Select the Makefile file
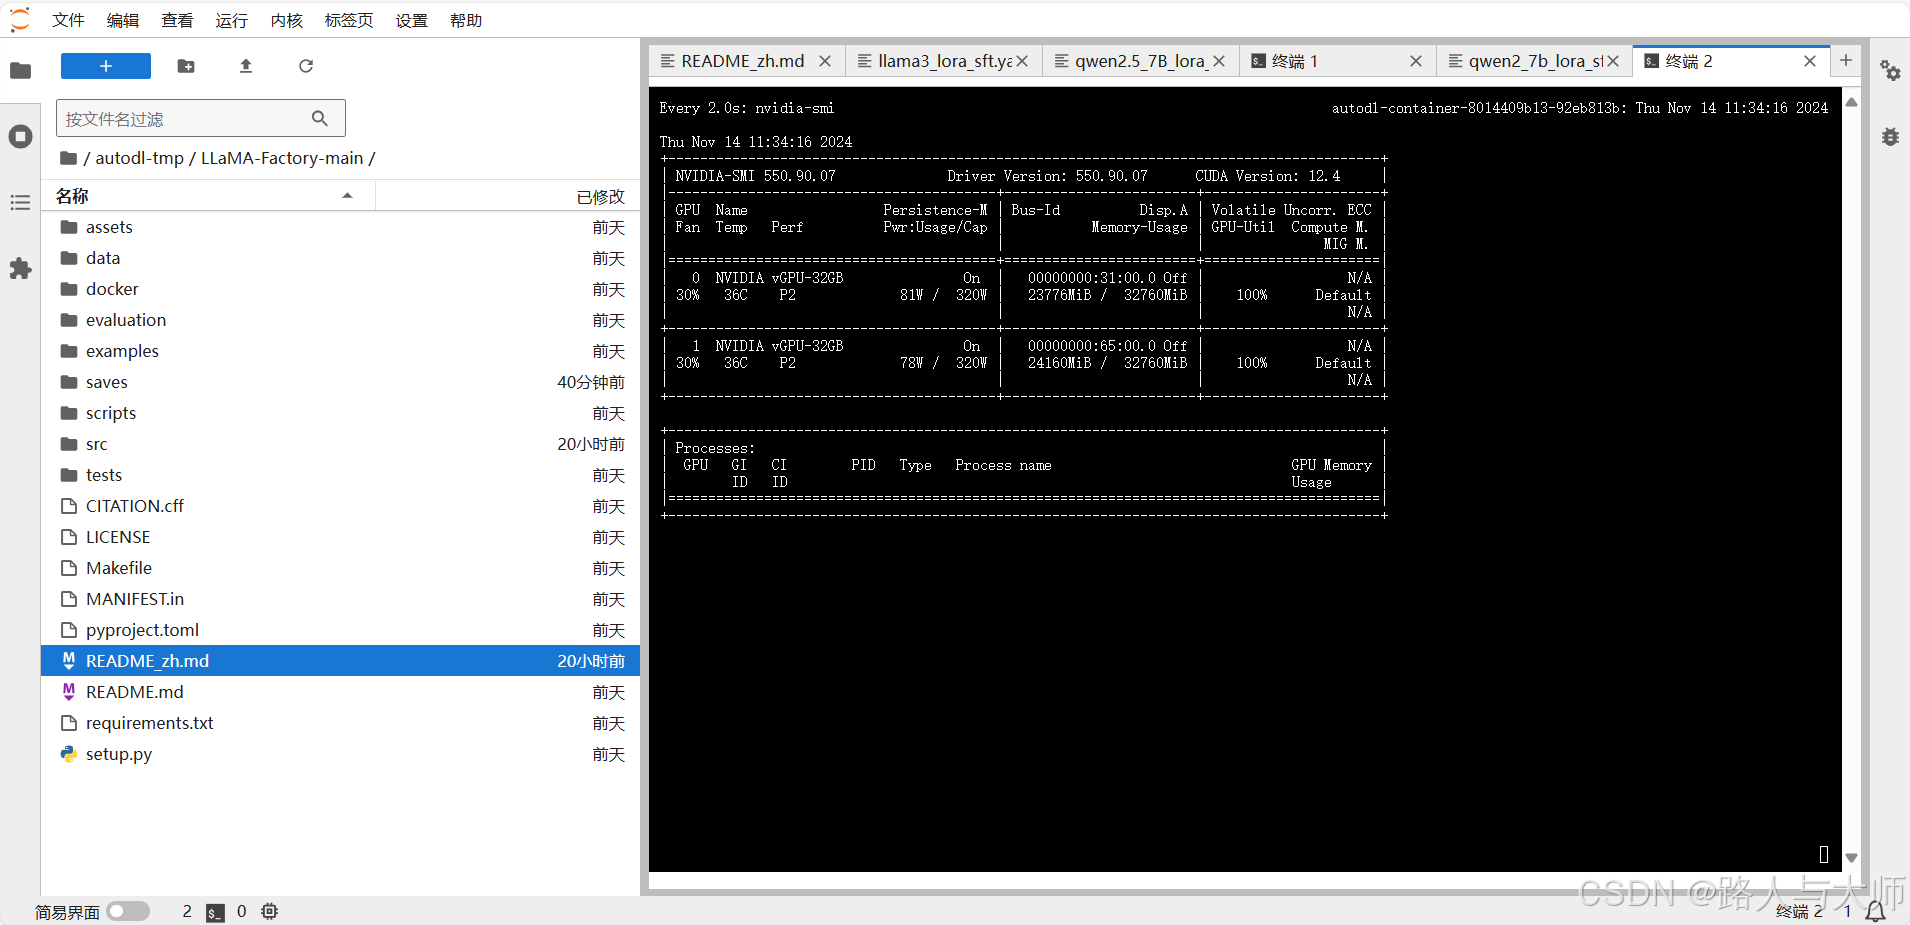The width and height of the screenshot is (1910, 925). pyautogui.click(x=340, y=568)
